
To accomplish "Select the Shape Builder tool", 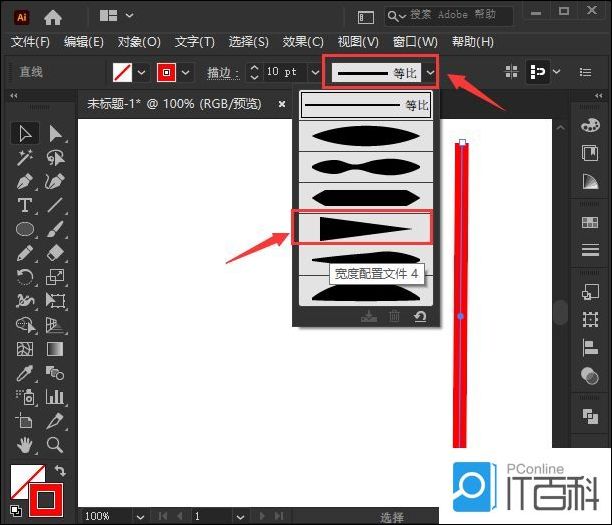I will pyautogui.click(x=25, y=325).
